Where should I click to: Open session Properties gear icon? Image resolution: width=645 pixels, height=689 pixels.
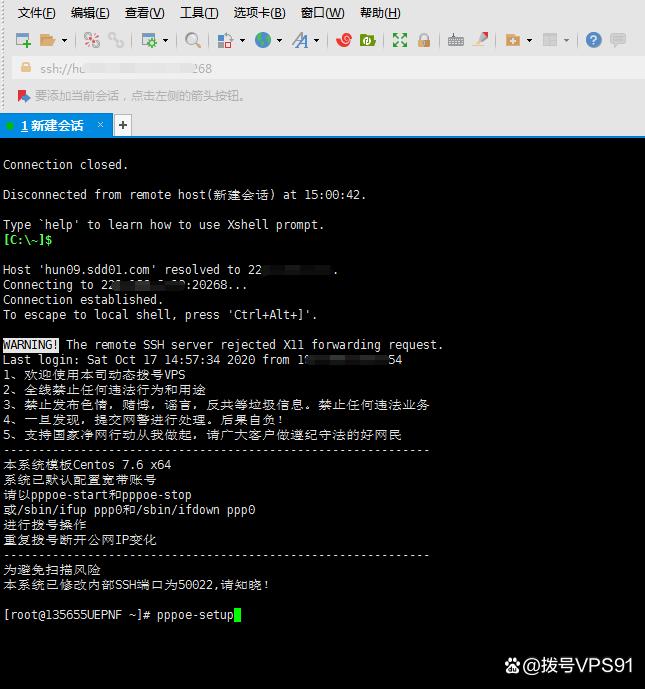tap(149, 40)
